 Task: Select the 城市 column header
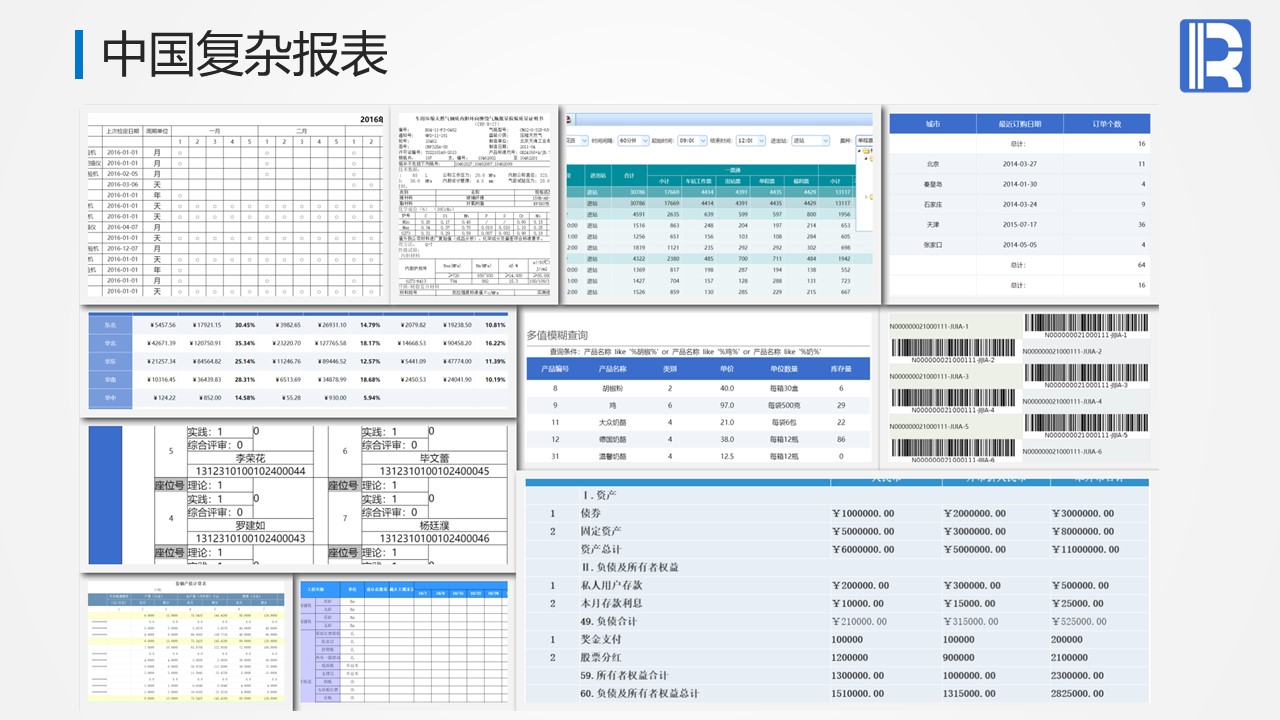(932, 124)
